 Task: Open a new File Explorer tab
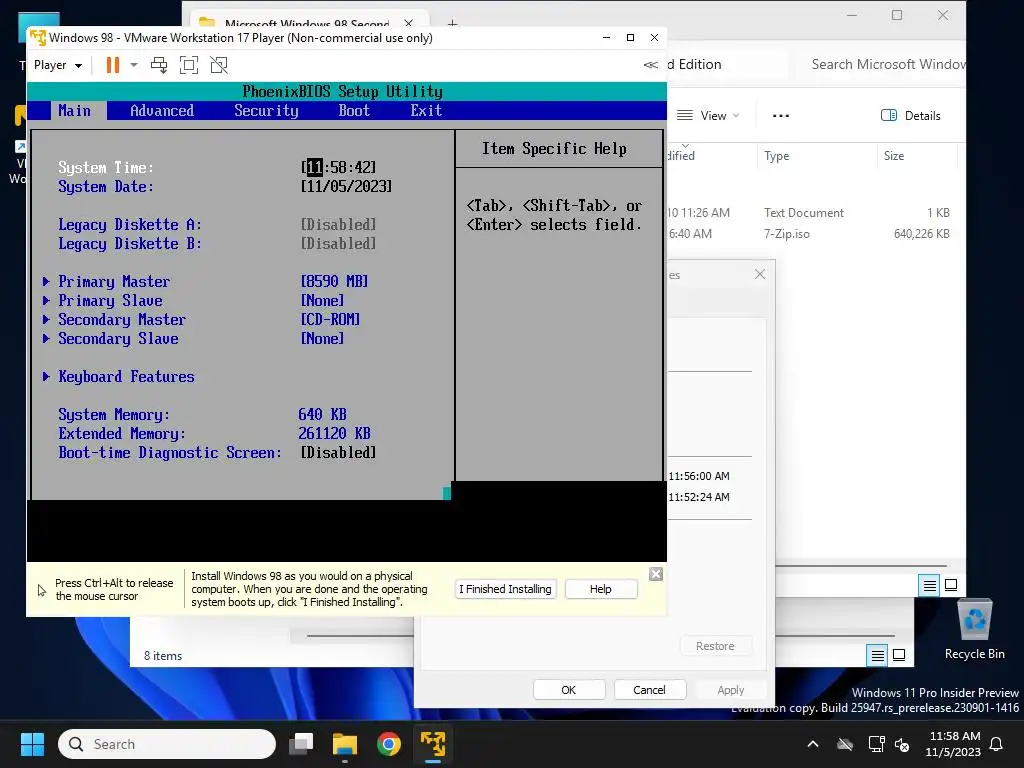[x=453, y=24]
